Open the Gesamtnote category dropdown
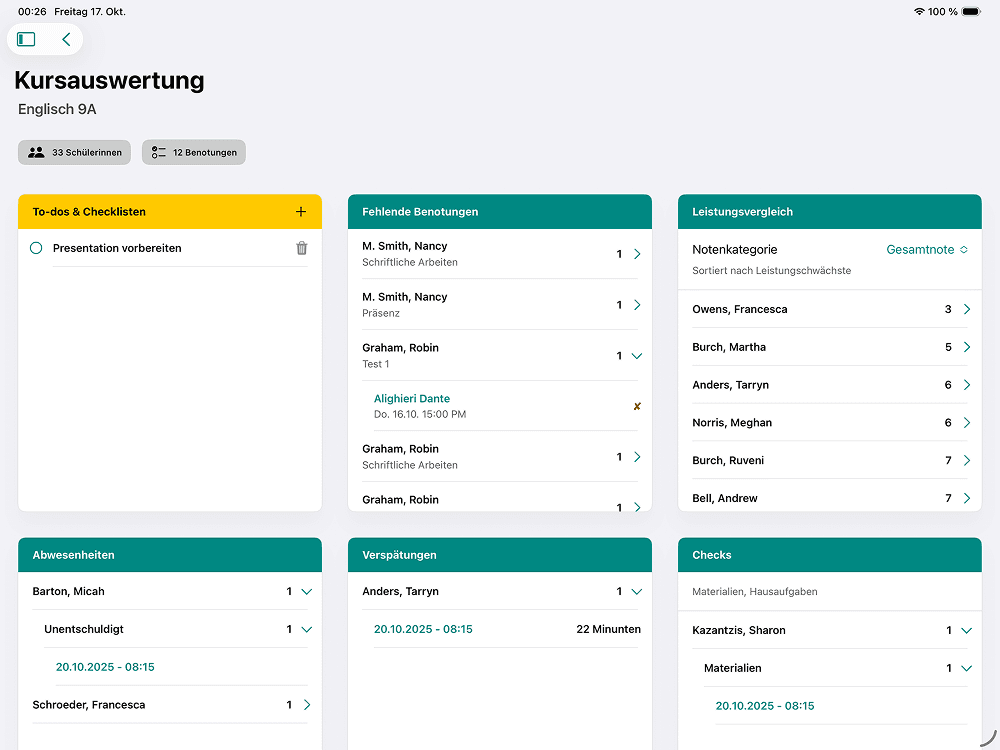Image resolution: width=1000 pixels, height=750 pixels. [927, 250]
